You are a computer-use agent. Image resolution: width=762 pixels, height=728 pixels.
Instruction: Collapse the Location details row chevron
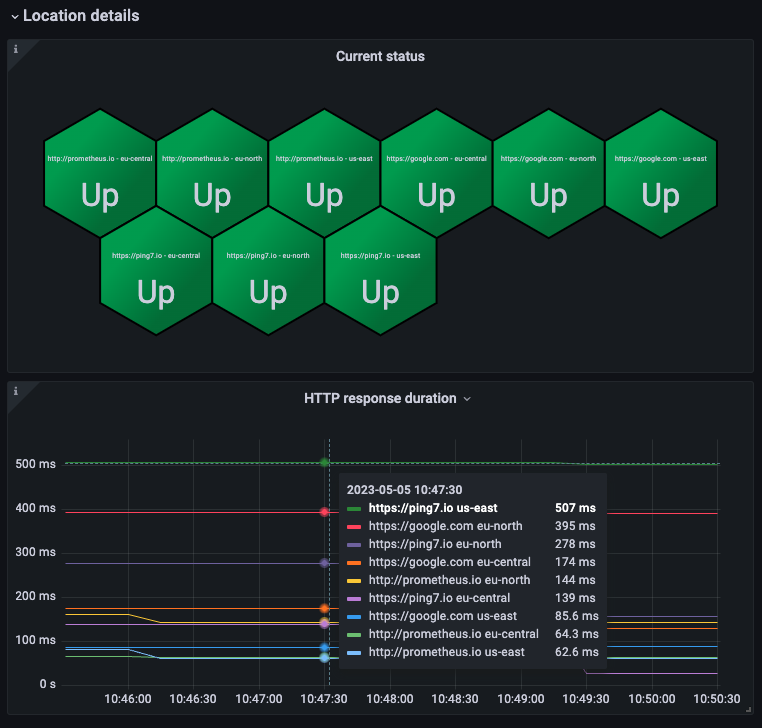pos(14,16)
